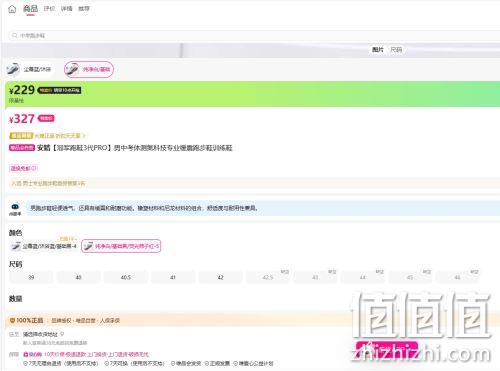Click the location pin beside delivery address
Image resolution: width=500 pixels, height=371 pixels.
[62, 334]
